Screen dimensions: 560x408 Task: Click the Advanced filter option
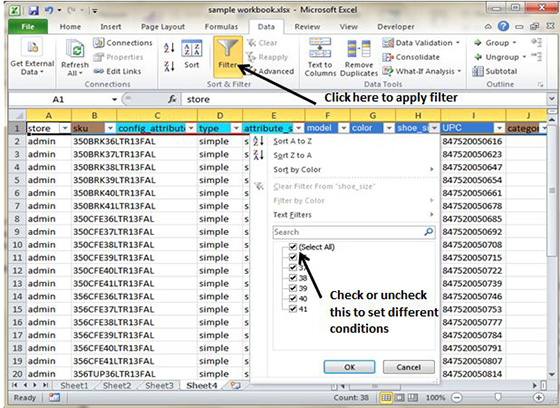coord(271,71)
